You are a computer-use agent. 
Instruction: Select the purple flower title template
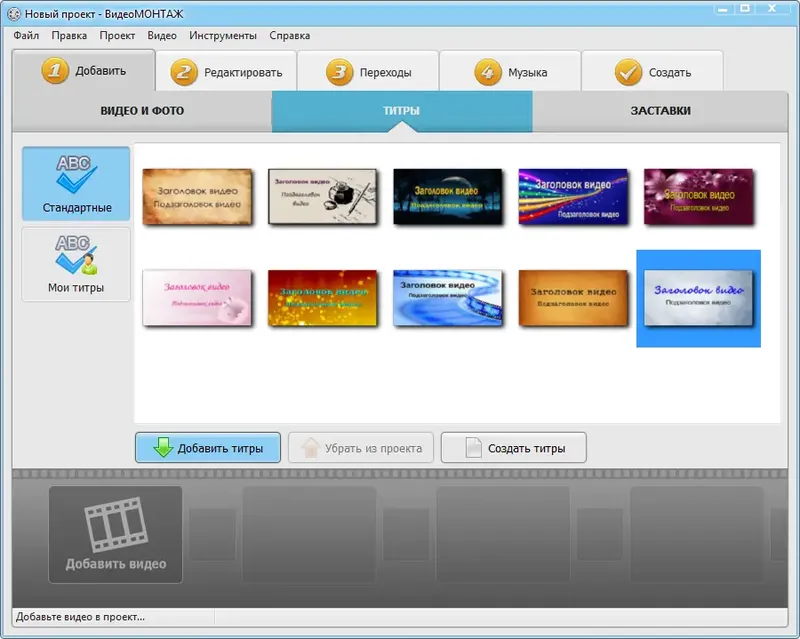click(x=698, y=197)
